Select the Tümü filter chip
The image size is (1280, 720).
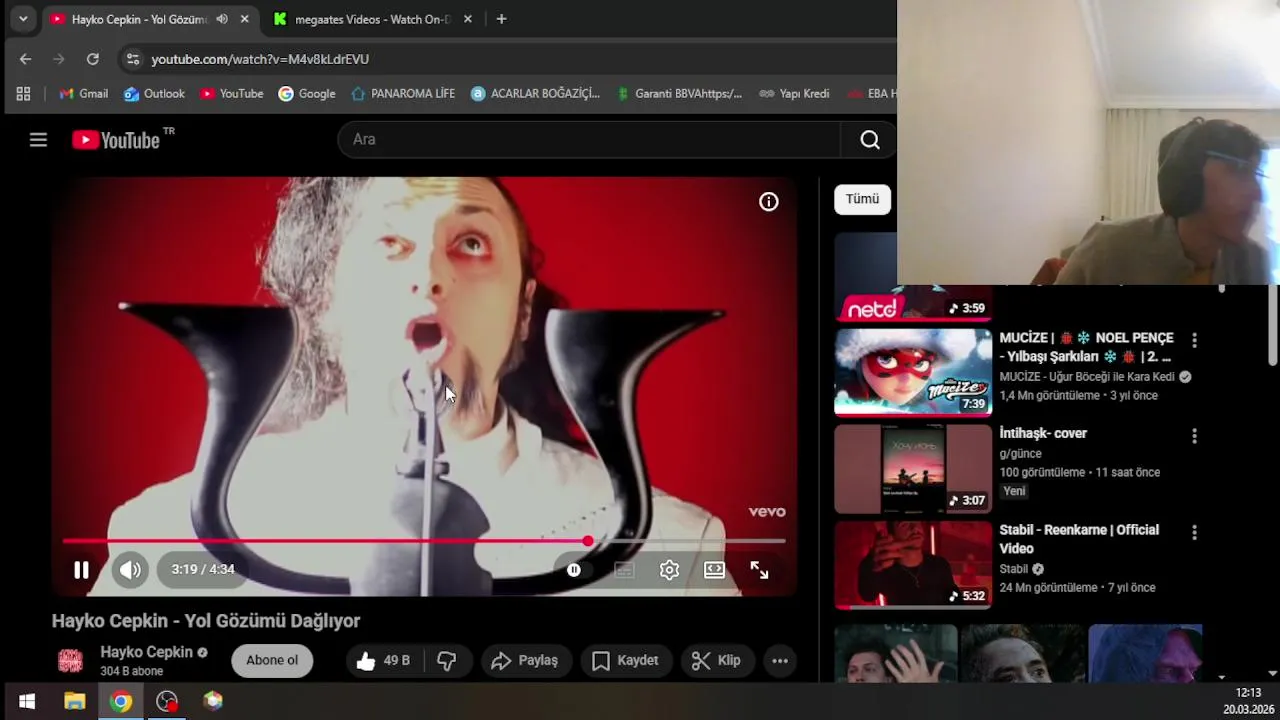(x=862, y=199)
